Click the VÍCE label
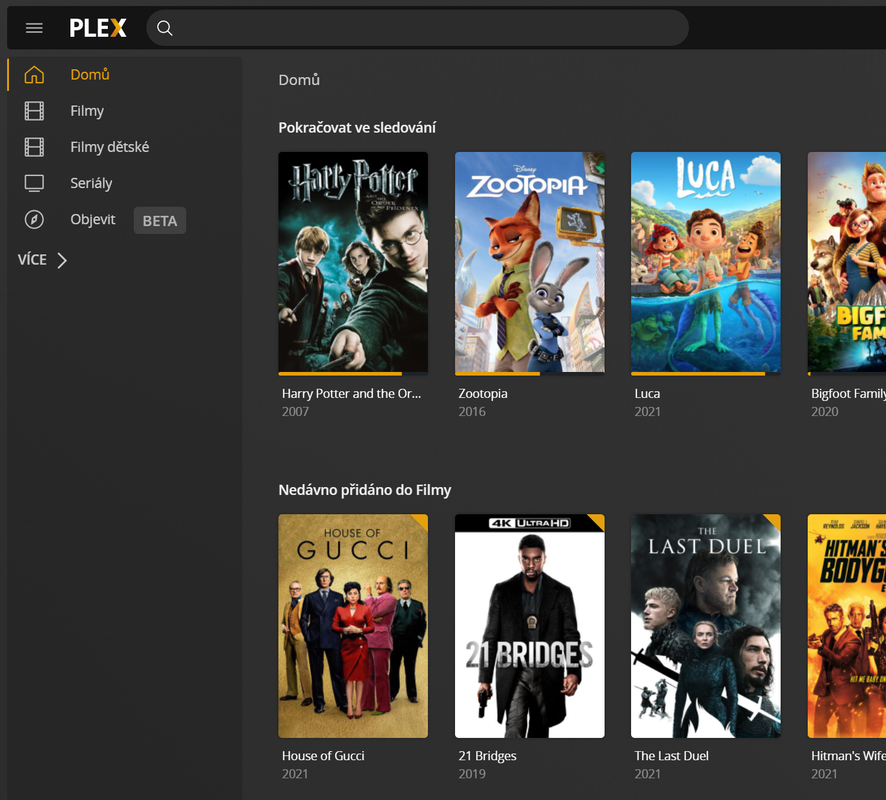The height and width of the screenshot is (800, 886). [32, 259]
